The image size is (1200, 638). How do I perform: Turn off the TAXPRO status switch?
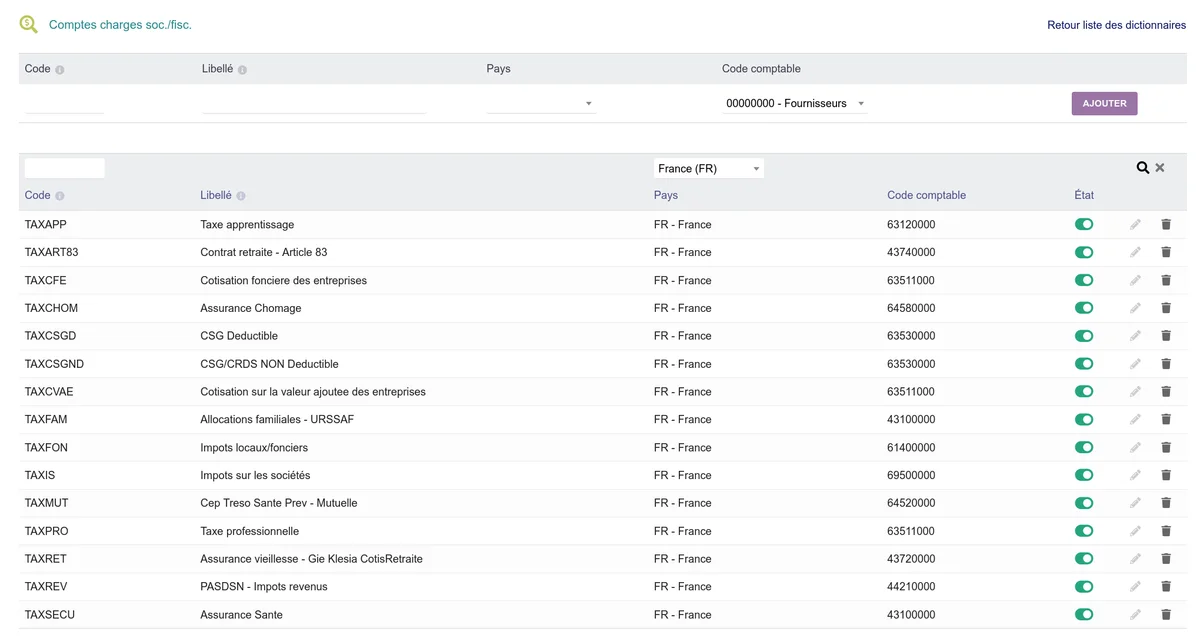click(x=1084, y=531)
